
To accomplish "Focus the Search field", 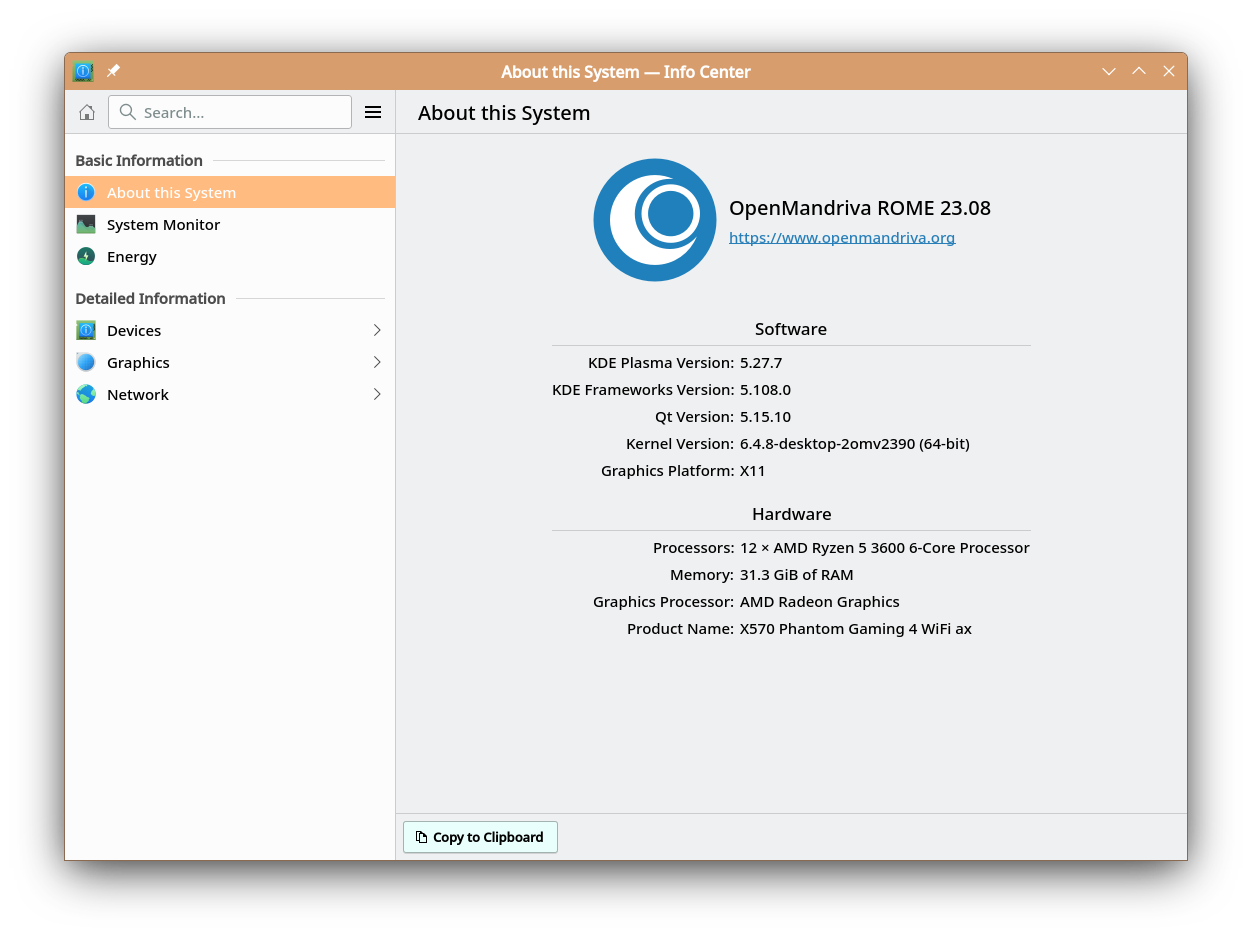I will (x=230, y=112).
